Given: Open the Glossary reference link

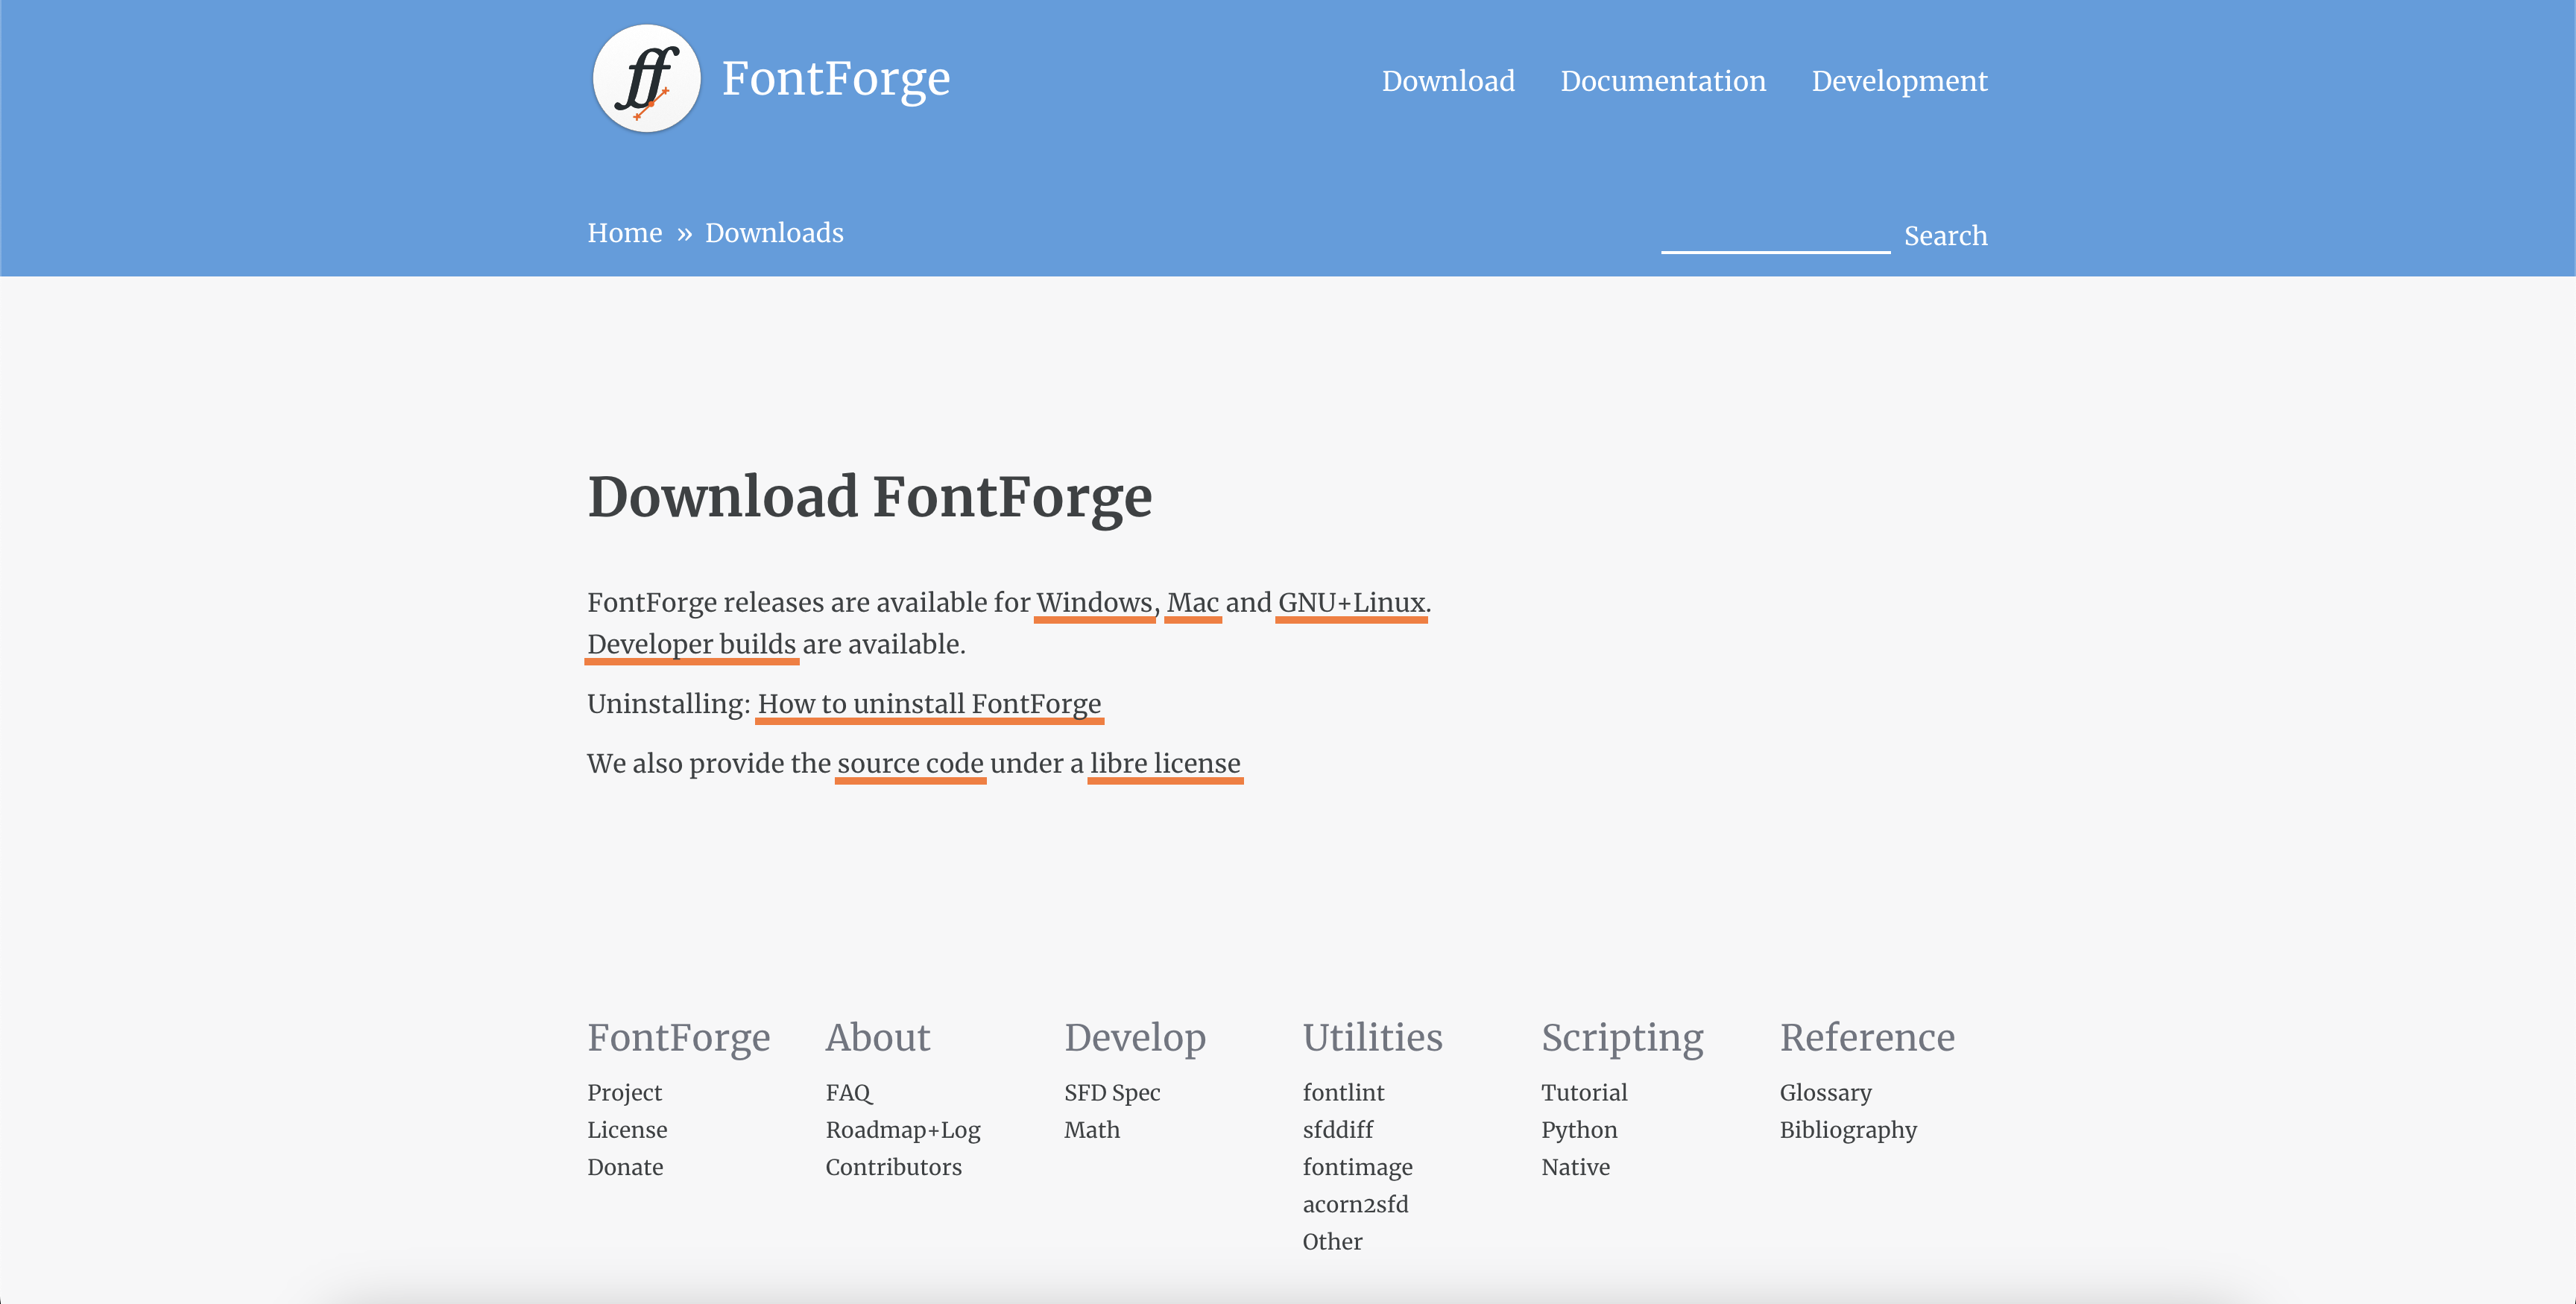Looking at the screenshot, I should tap(1825, 1093).
